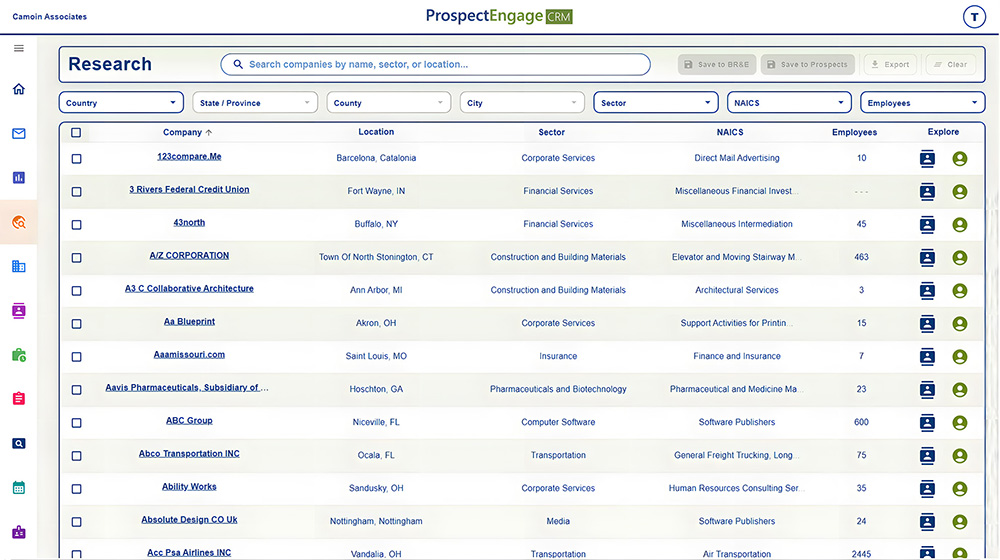Viewport: 1000px width, 560px height.
Task: Click the Clear button
Action: (x=950, y=64)
